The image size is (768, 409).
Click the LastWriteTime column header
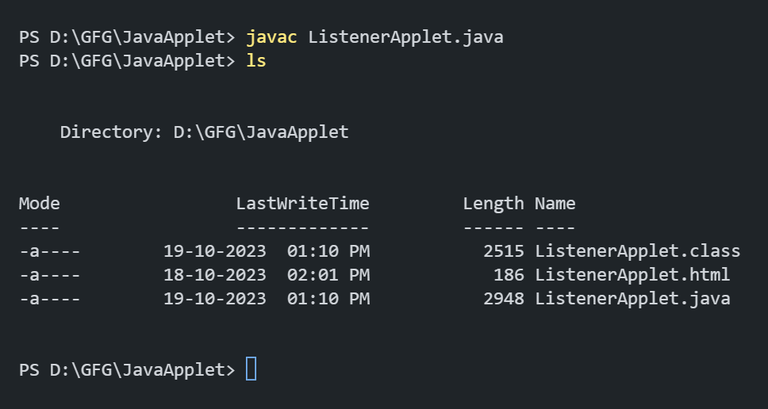click(302, 203)
